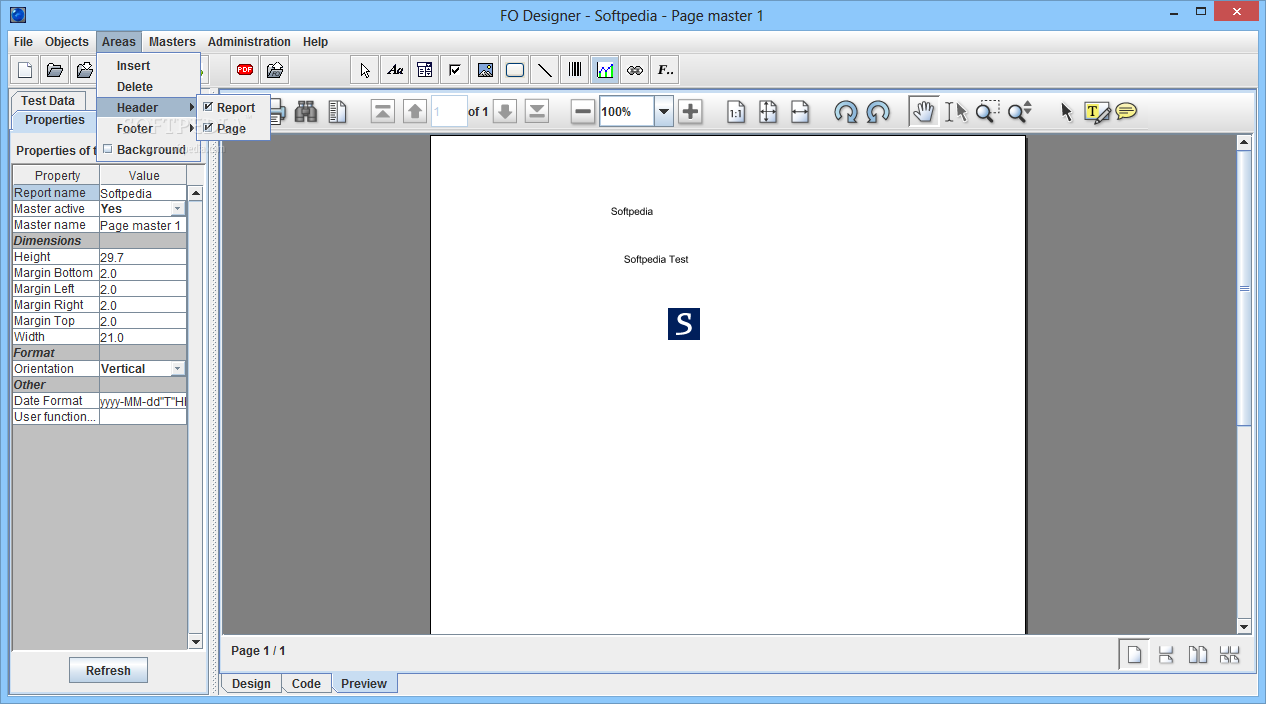Switch to continuous page view icon
The width and height of the screenshot is (1266, 704).
tap(1166, 655)
